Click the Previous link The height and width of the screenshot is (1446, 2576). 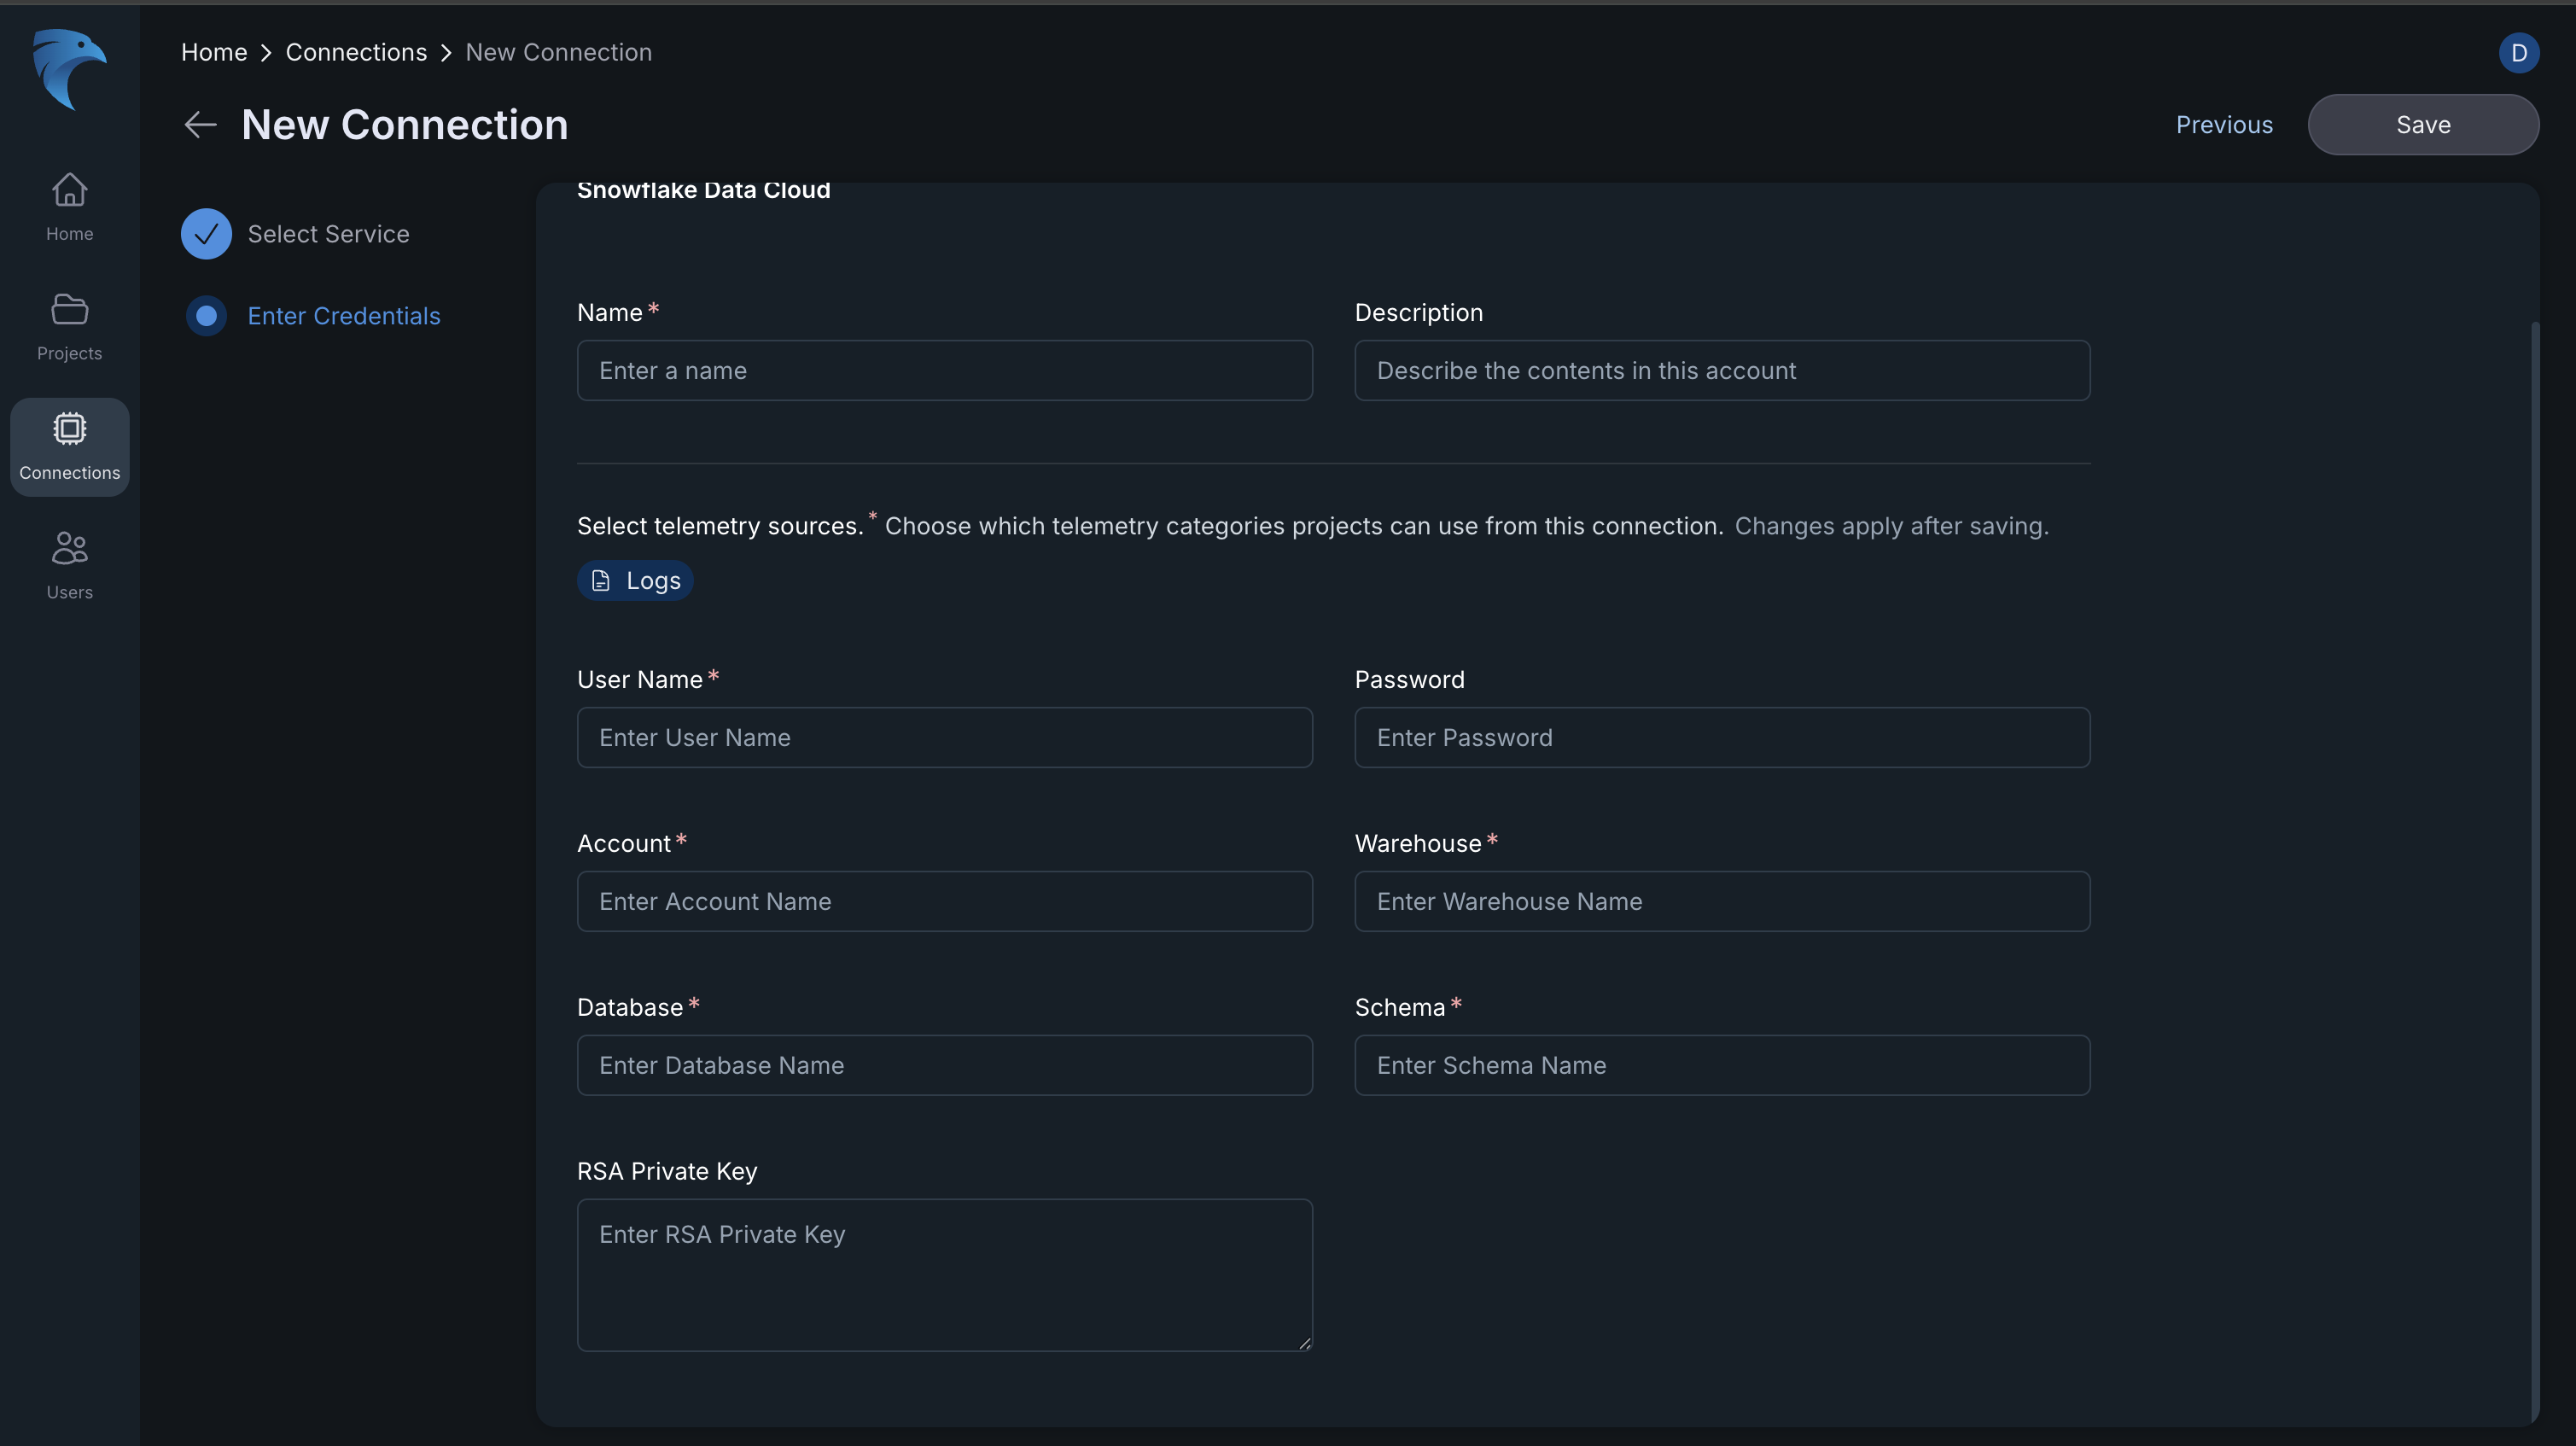pos(2224,125)
